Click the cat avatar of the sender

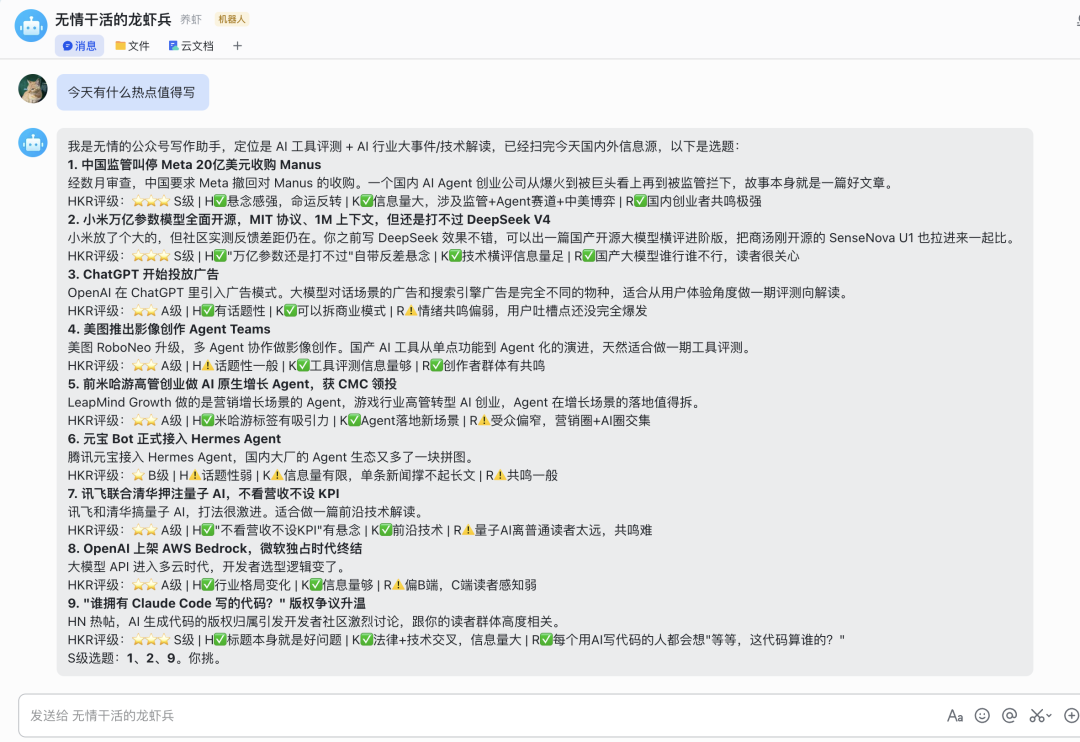33,89
